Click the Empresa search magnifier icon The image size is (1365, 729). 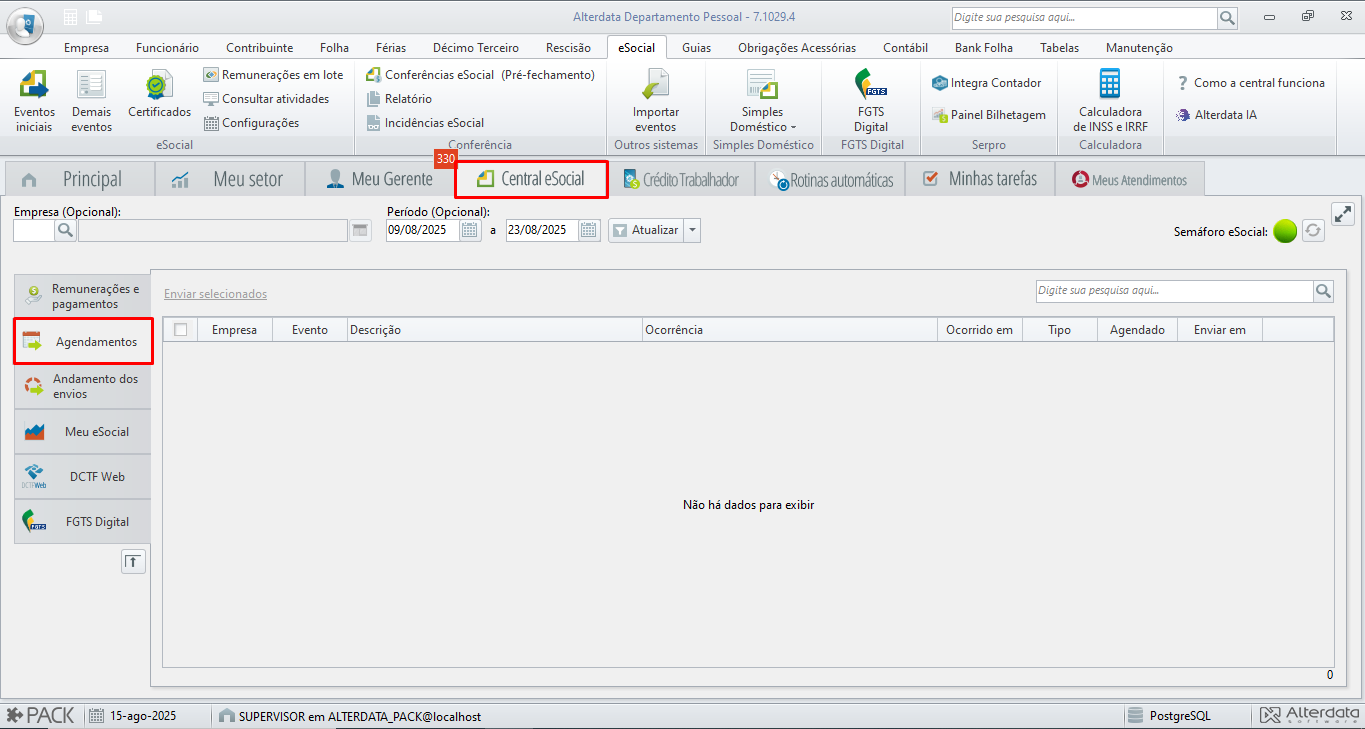(x=65, y=230)
